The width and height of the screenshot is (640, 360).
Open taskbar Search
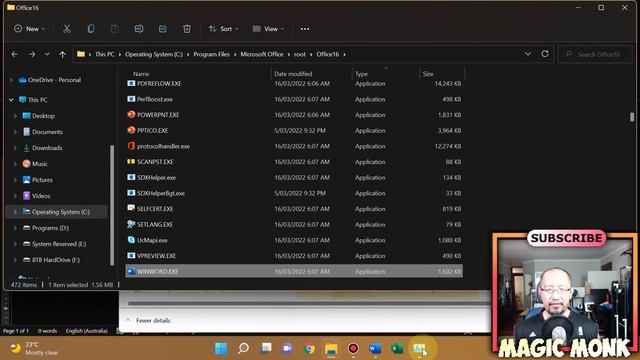tap(243, 349)
